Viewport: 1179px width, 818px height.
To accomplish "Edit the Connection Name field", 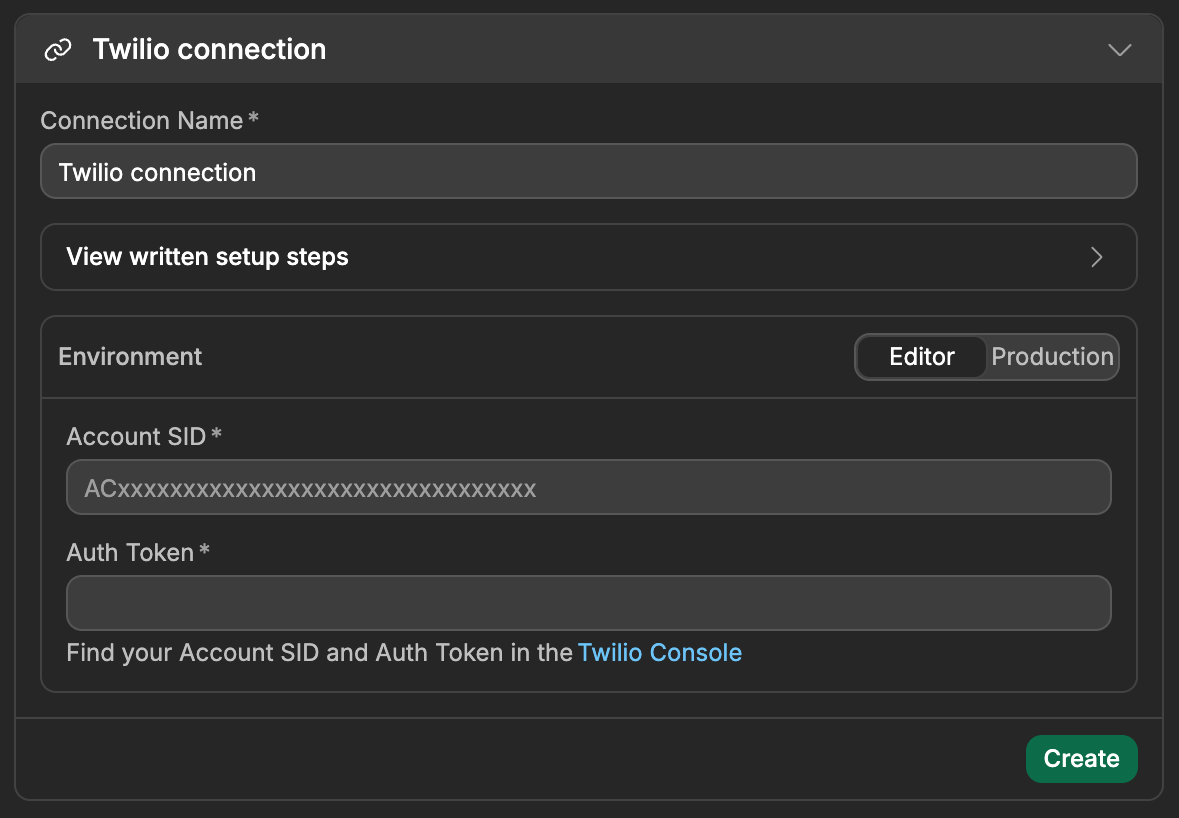I will click(x=589, y=171).
